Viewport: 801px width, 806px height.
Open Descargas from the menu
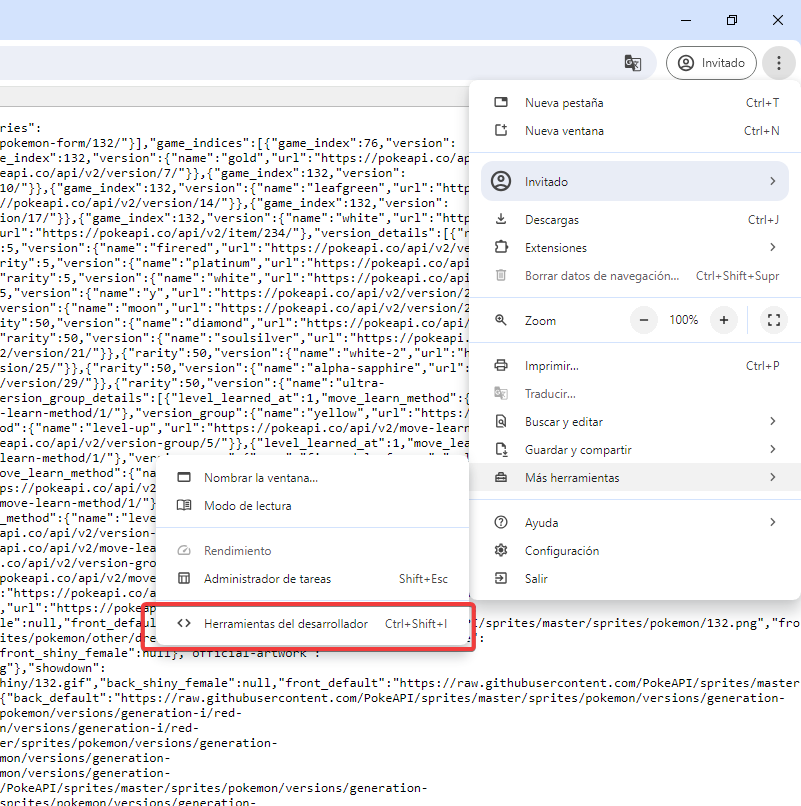pyautogui.click(x=552, y=220)
